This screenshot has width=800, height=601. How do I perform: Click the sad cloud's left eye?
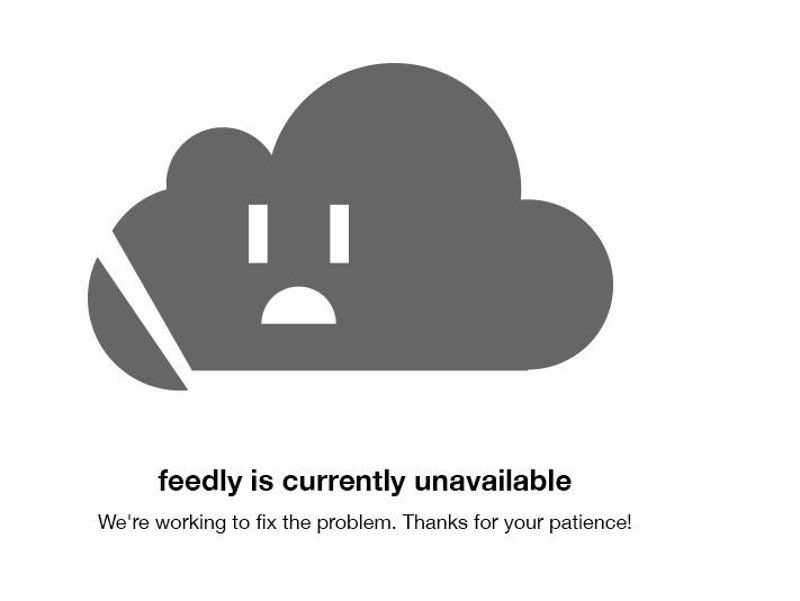click(x=258, y=234)
